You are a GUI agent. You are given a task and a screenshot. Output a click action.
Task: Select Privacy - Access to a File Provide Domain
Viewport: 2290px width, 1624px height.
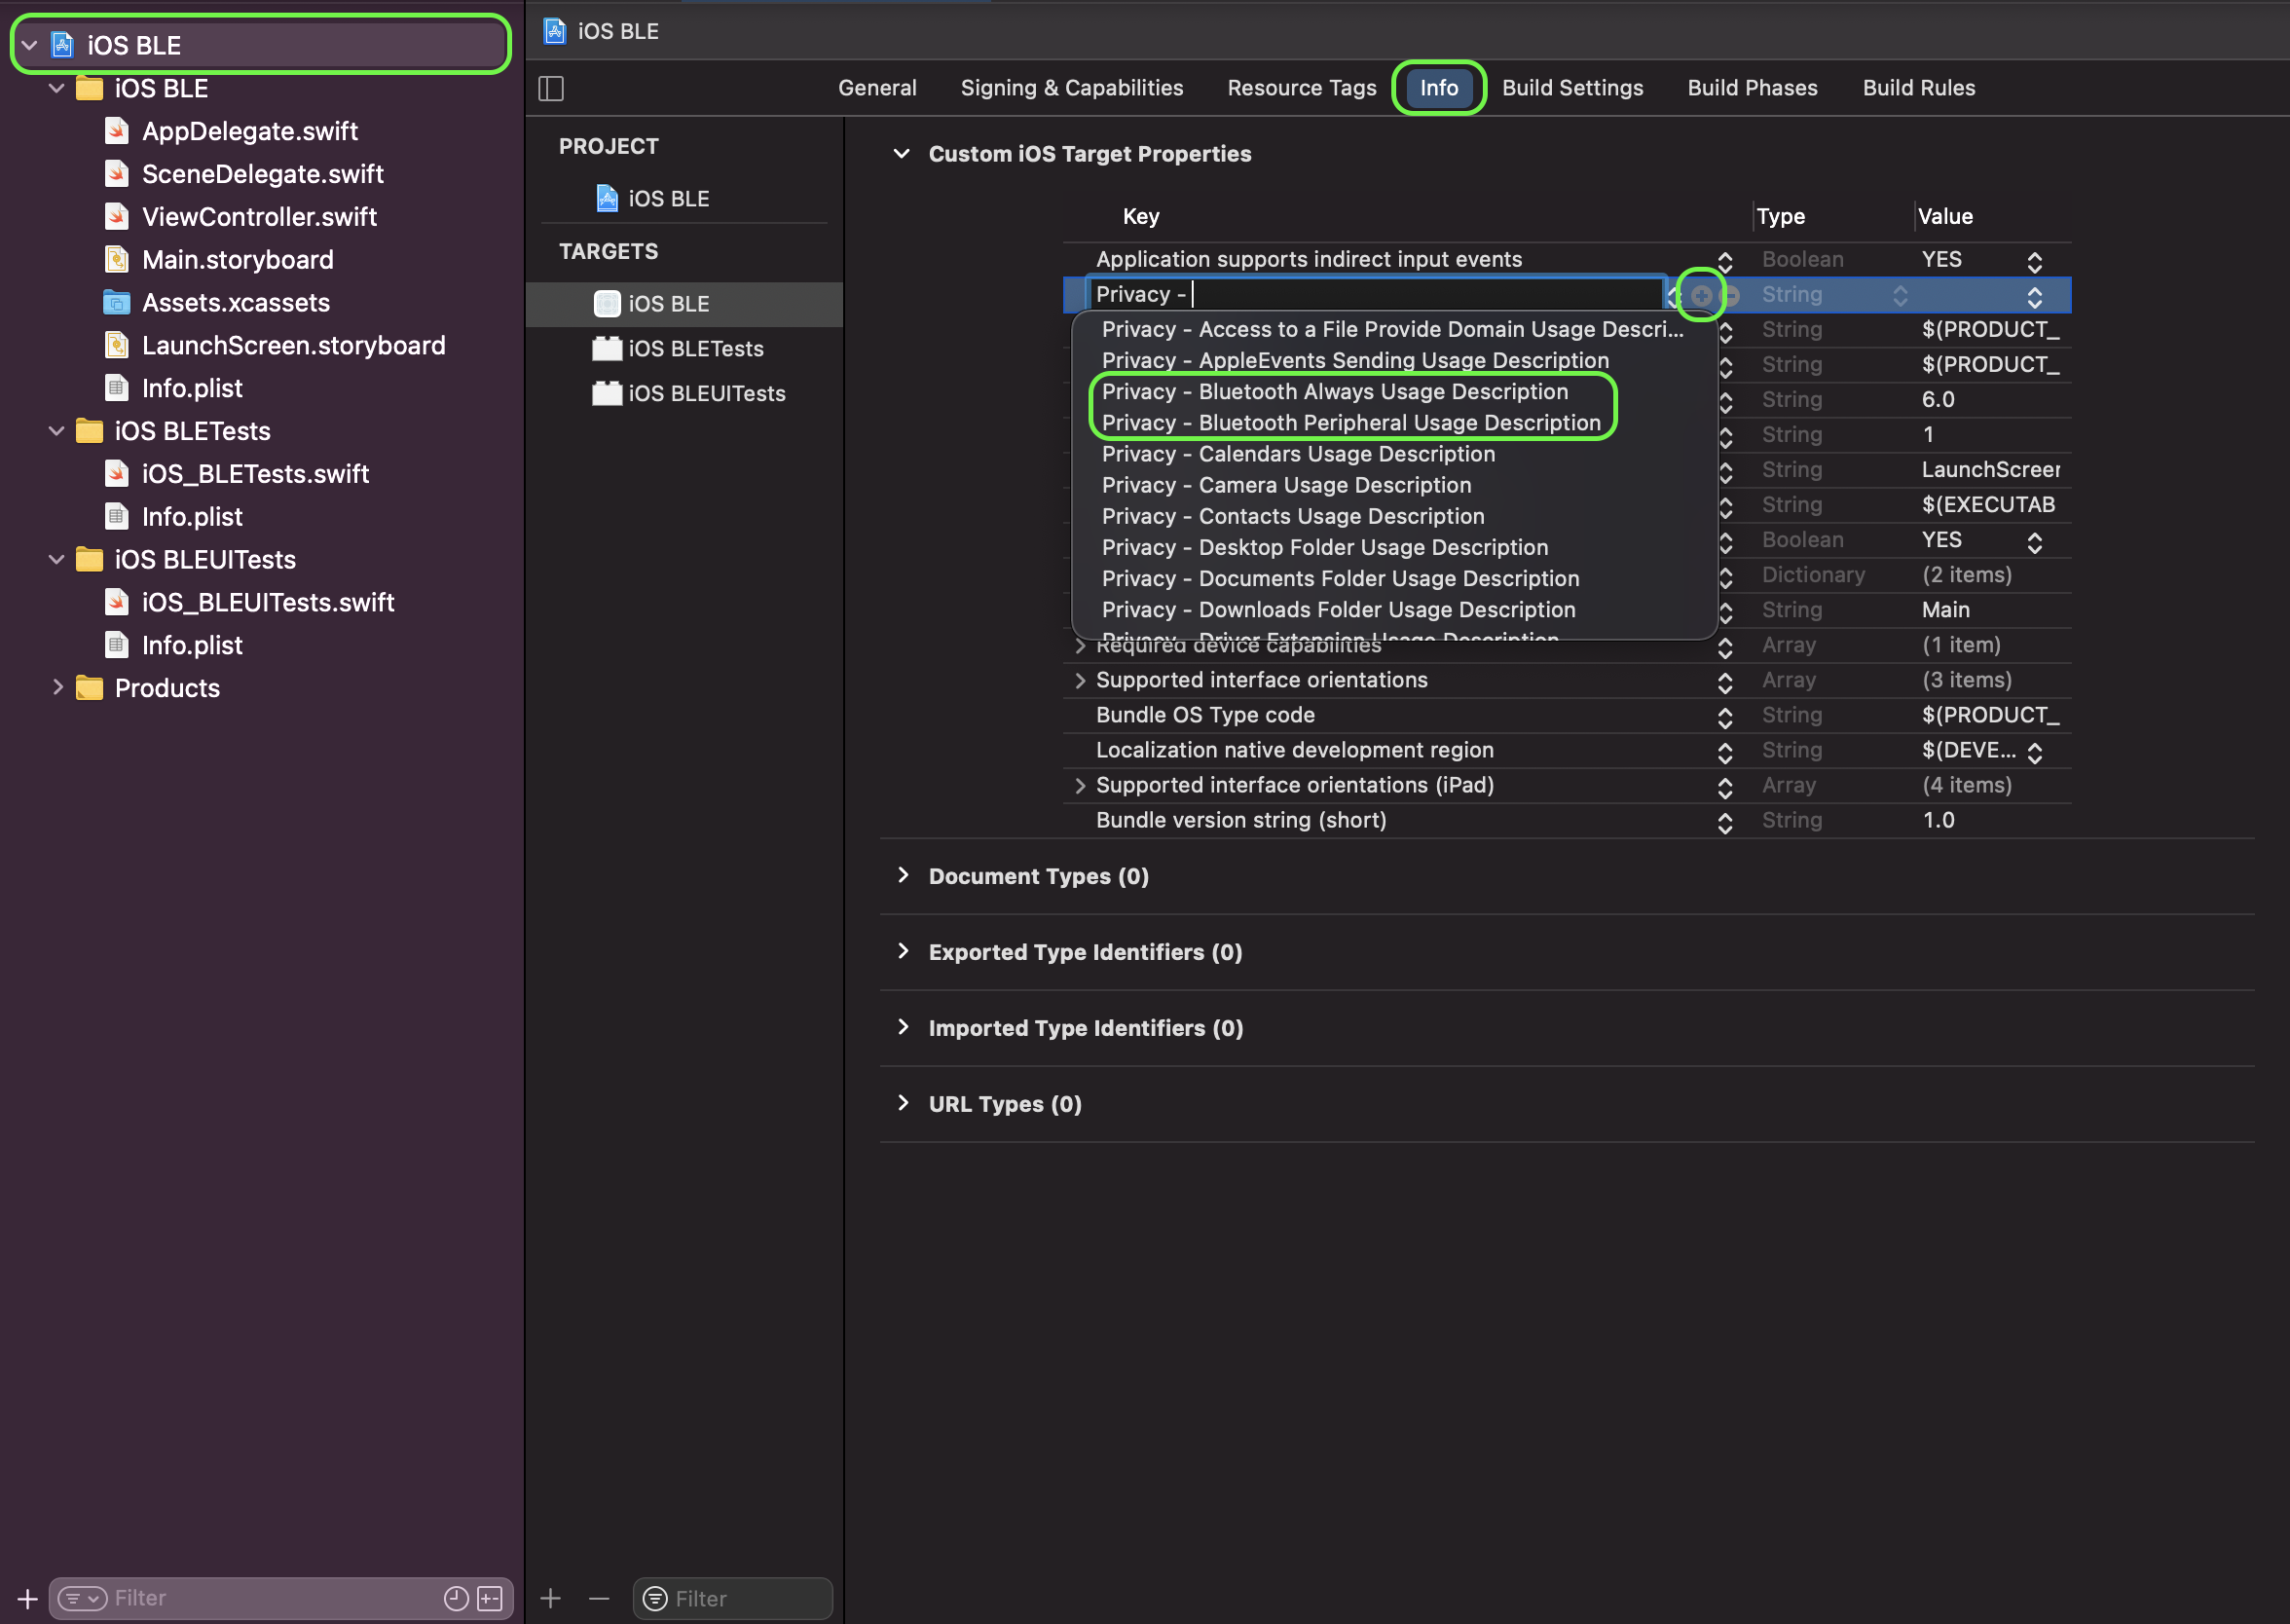pyautogui.click(x=1392, y=329)
